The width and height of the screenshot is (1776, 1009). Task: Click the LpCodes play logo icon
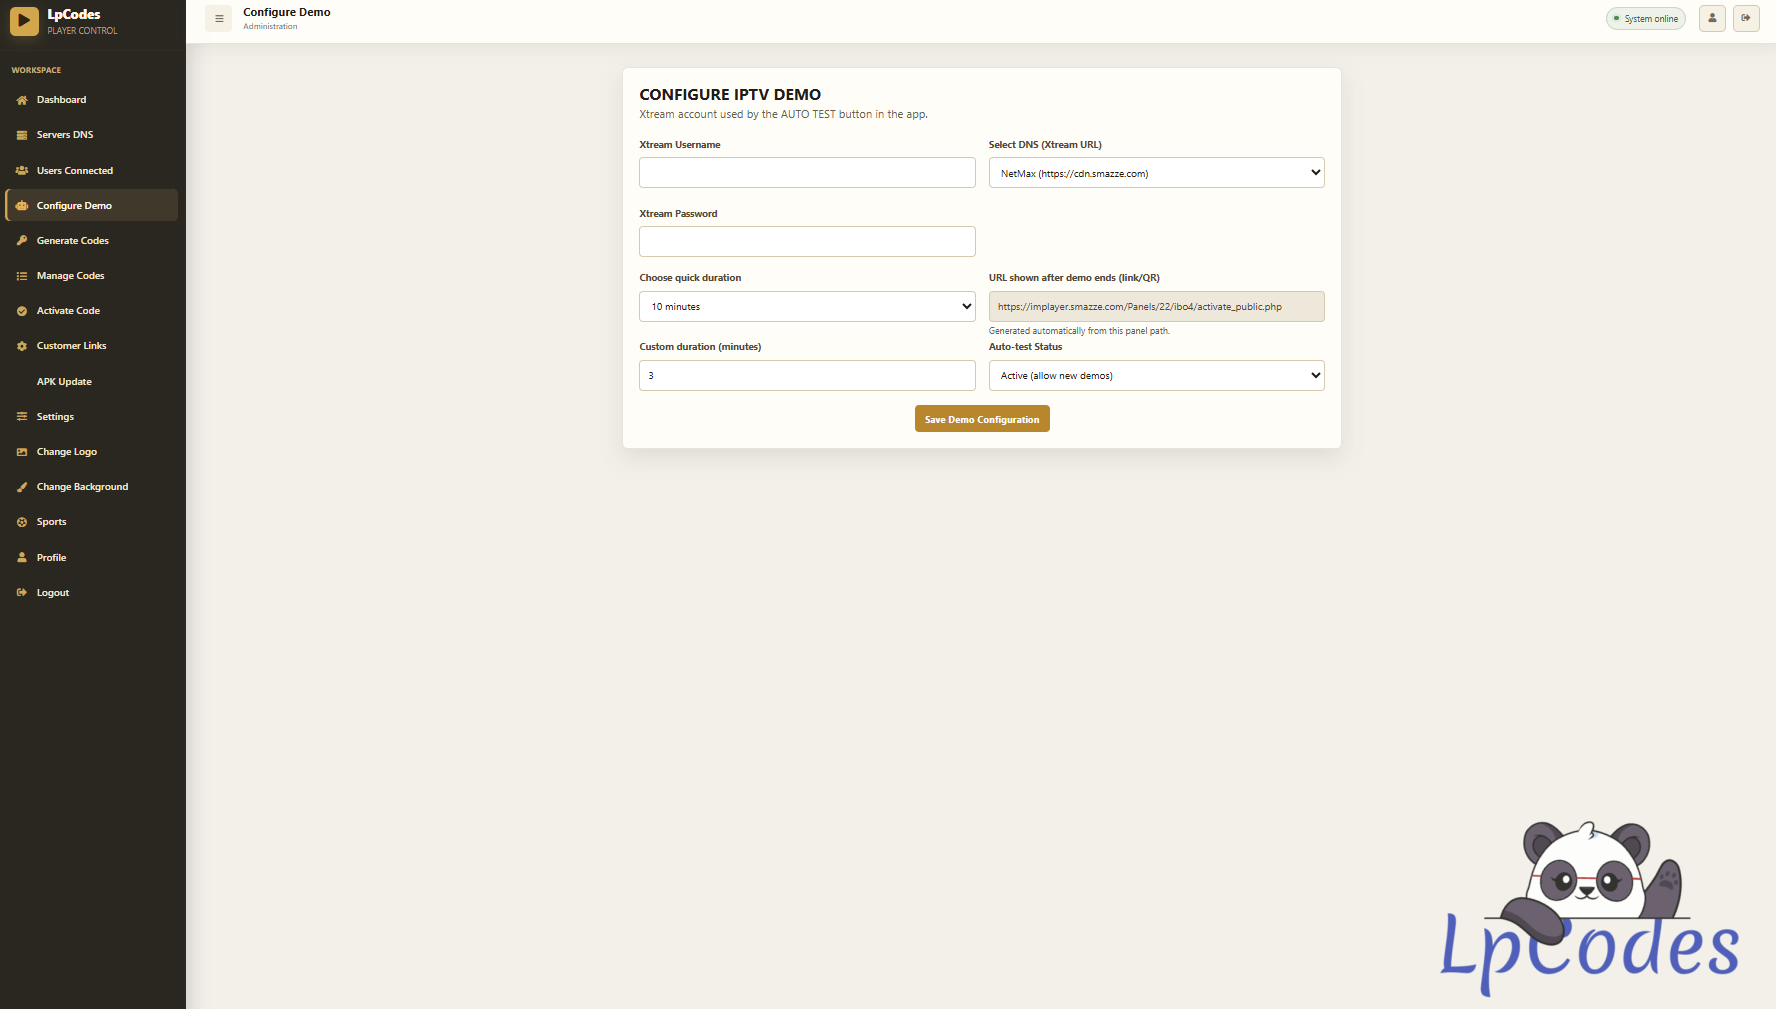pos(24,21)
